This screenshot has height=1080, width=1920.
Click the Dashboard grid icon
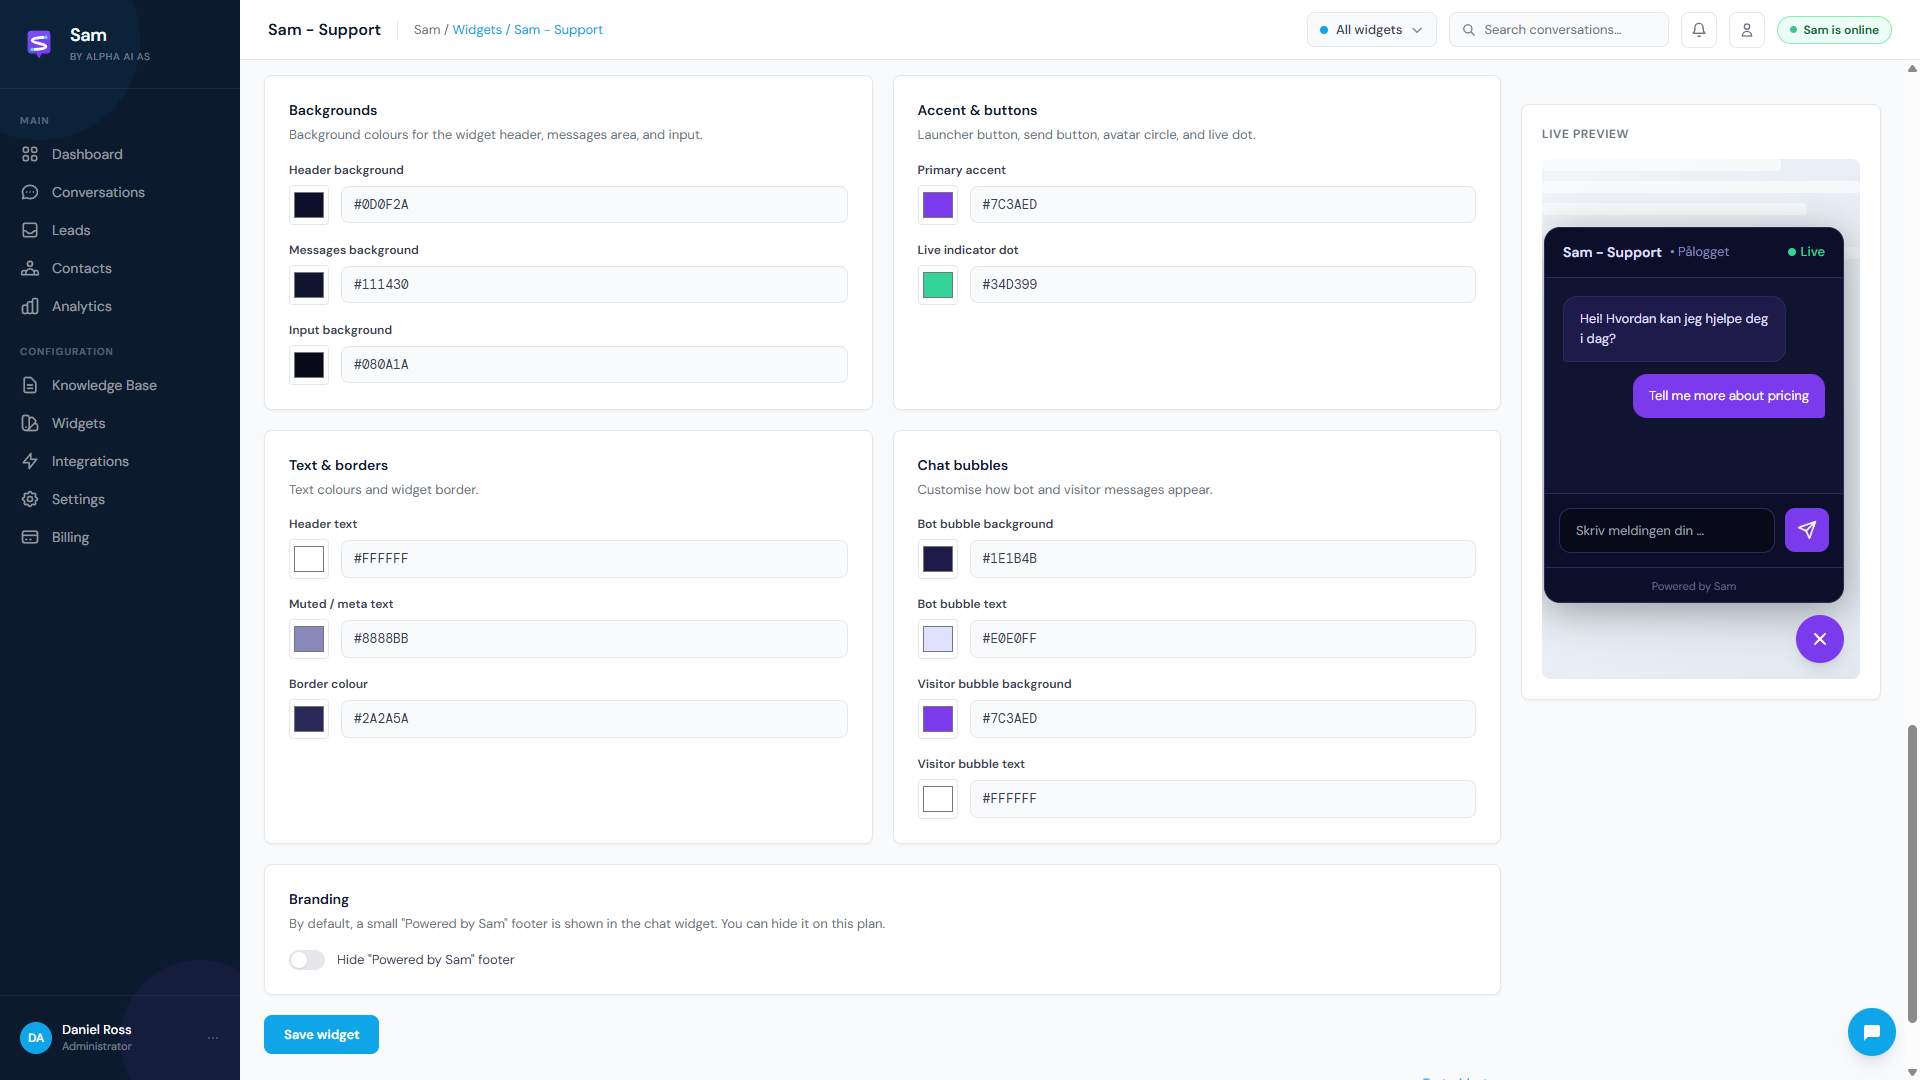click(x=30, y=154)
